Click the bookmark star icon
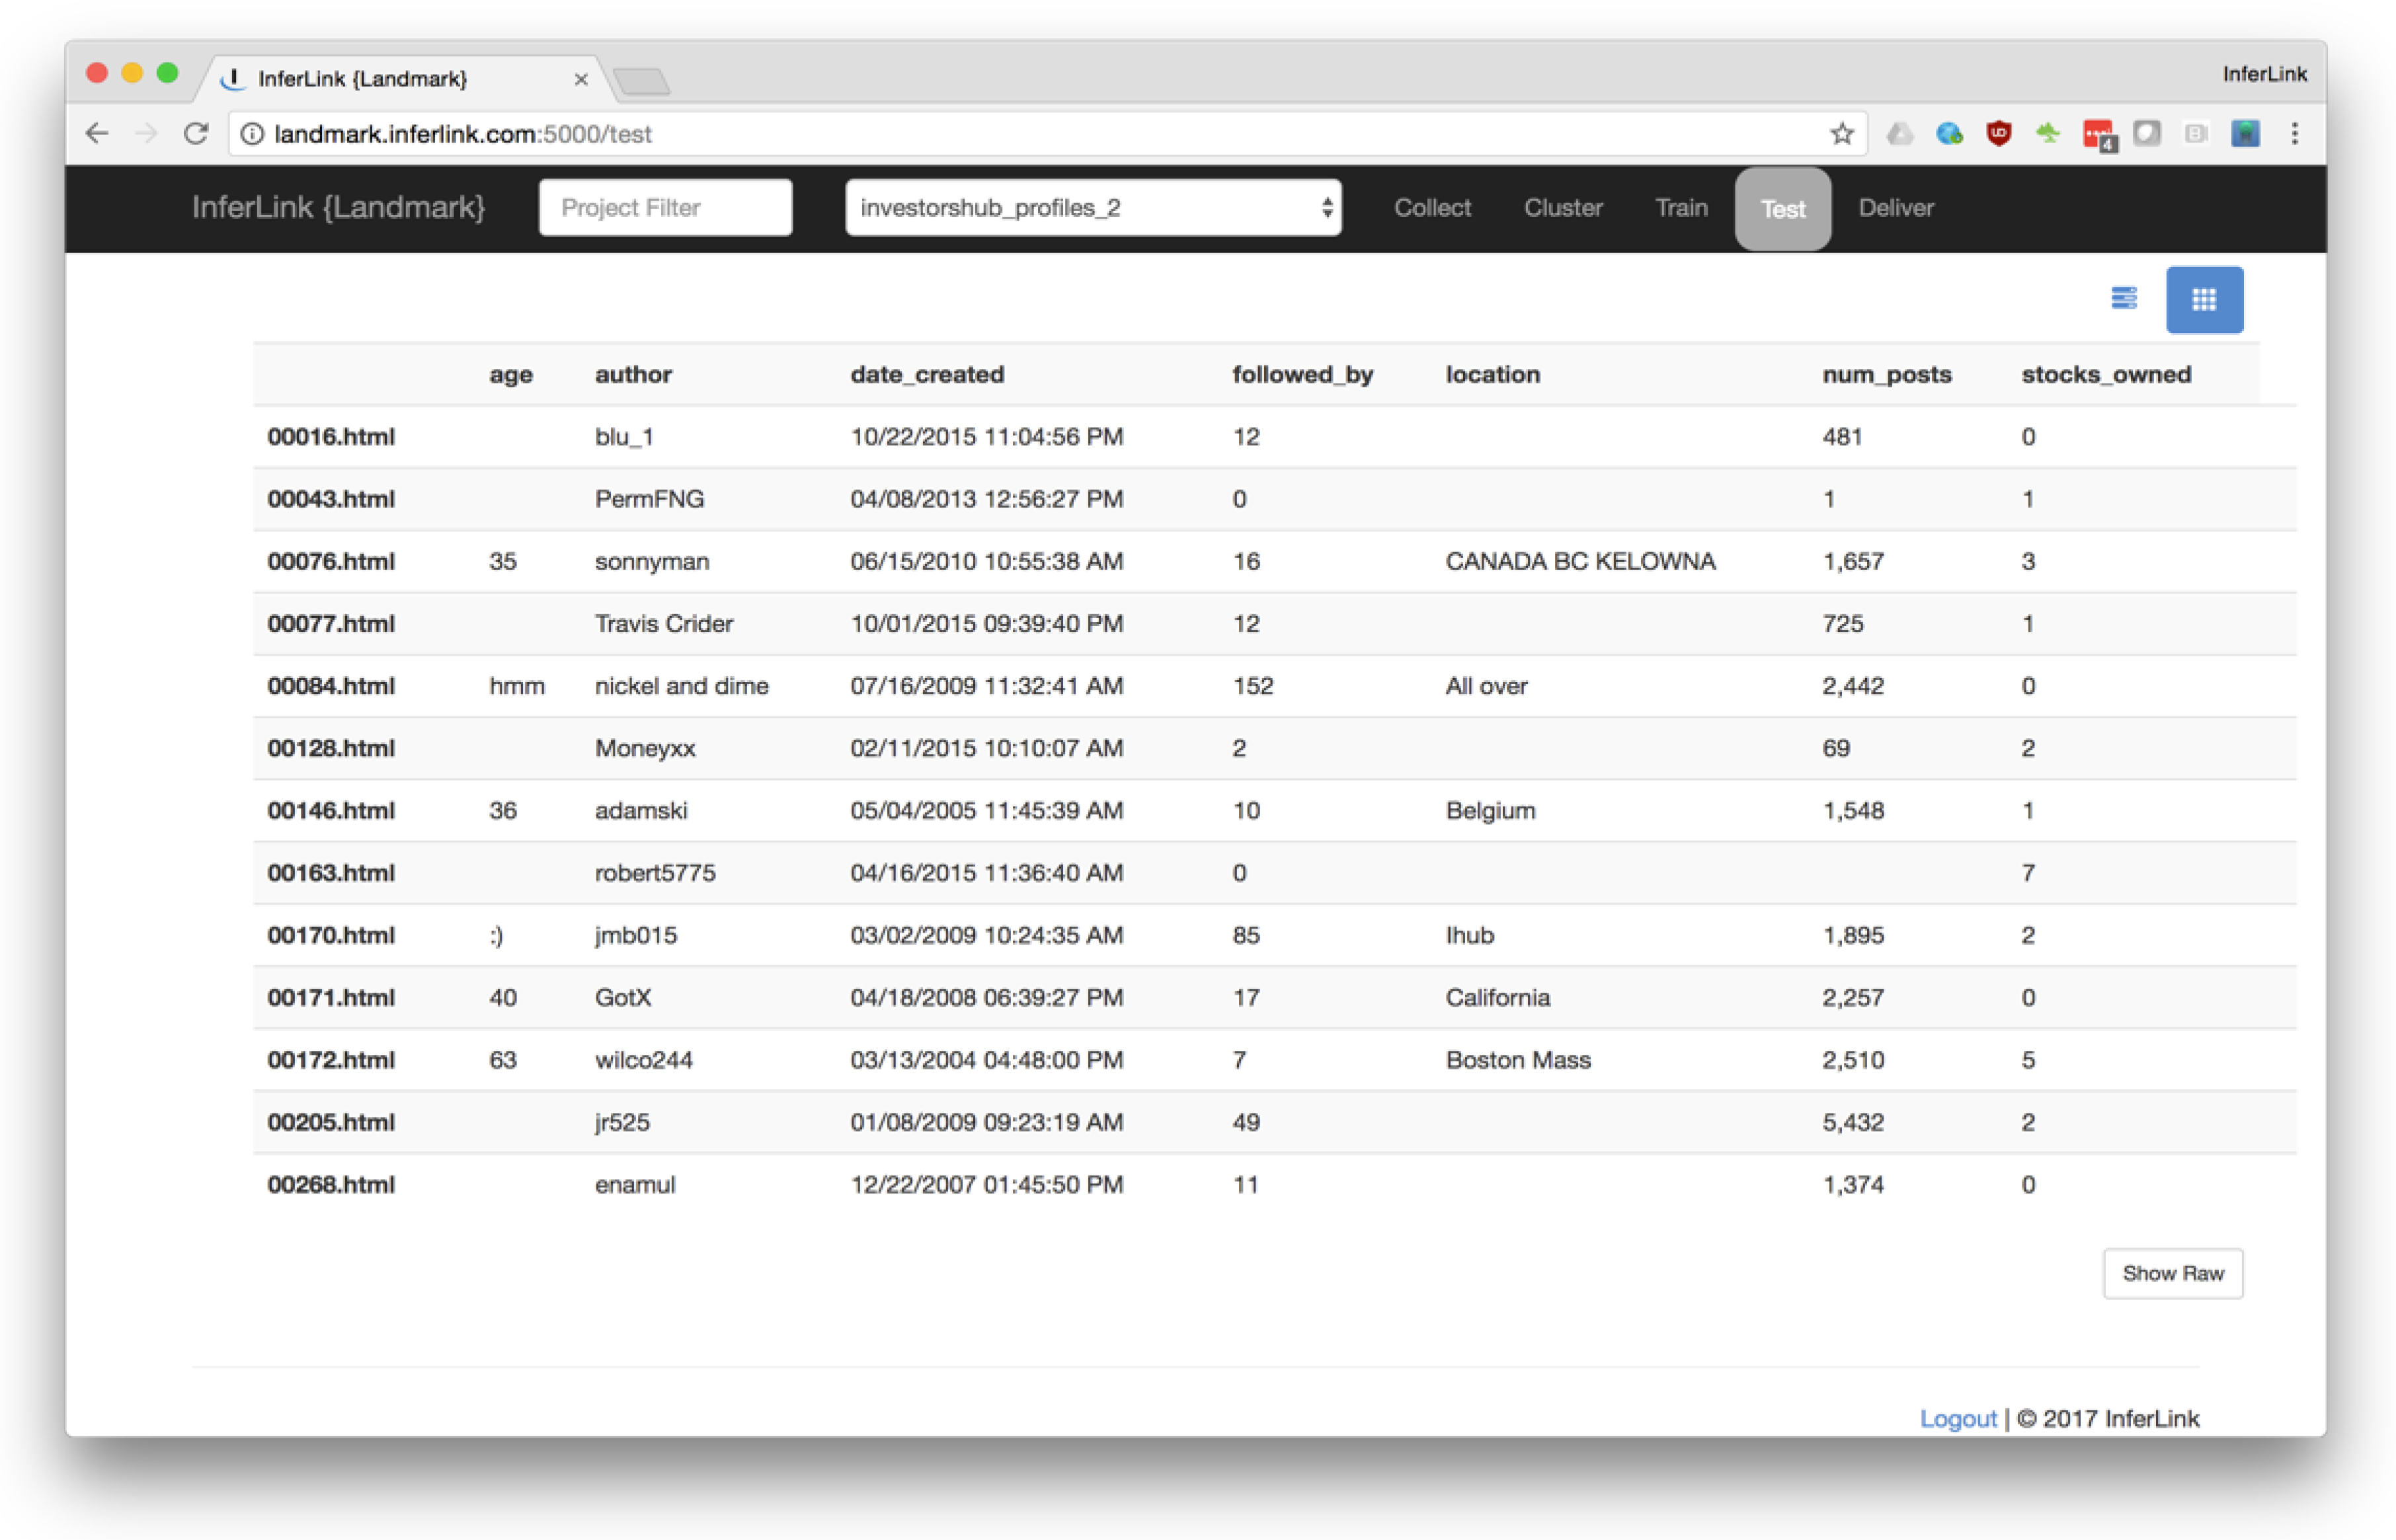Screen dimensions: 2396x1540 tap(1841, 133)
